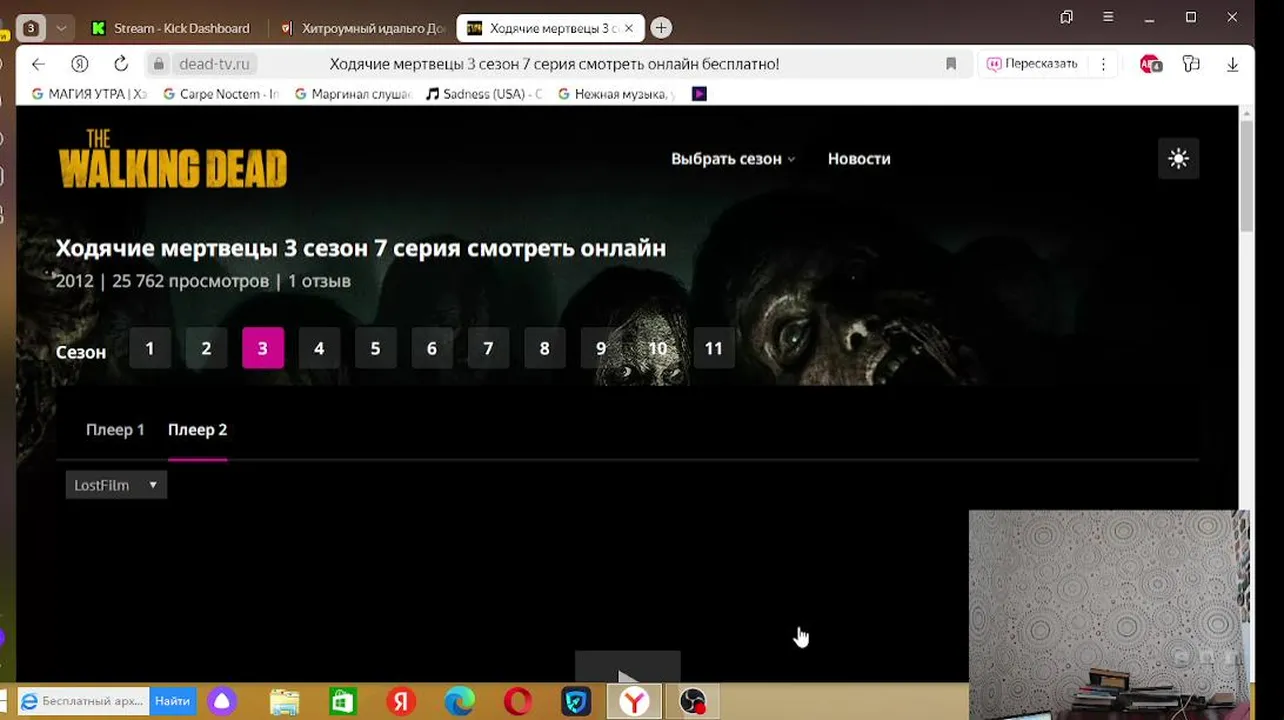Open МАГИЯ УТРА bookmark
The width and height of the screenshot is (1284, 720).
(x=89, y=94)
